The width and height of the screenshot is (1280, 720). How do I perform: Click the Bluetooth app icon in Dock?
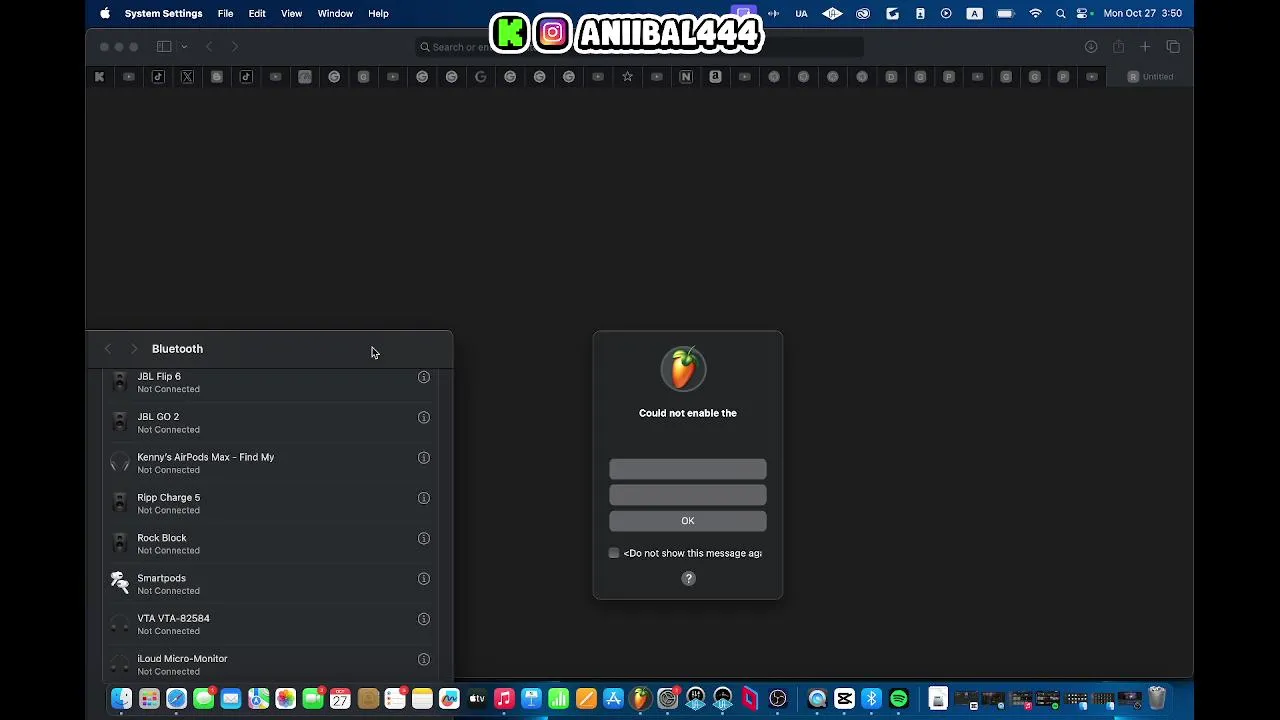(871, 699)
